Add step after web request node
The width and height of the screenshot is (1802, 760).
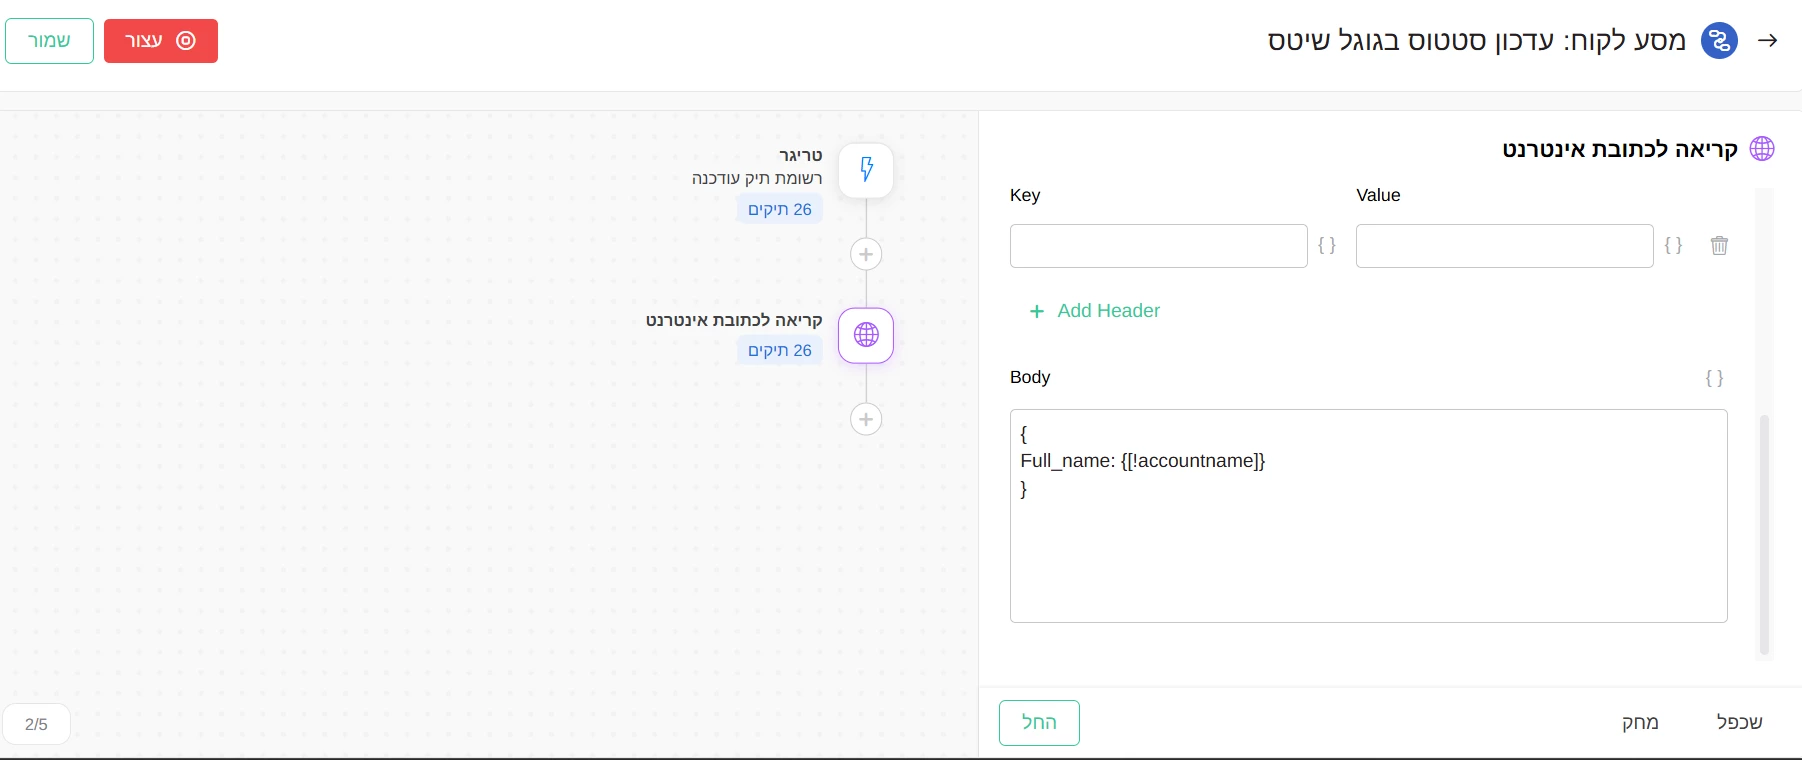[866, 419]
